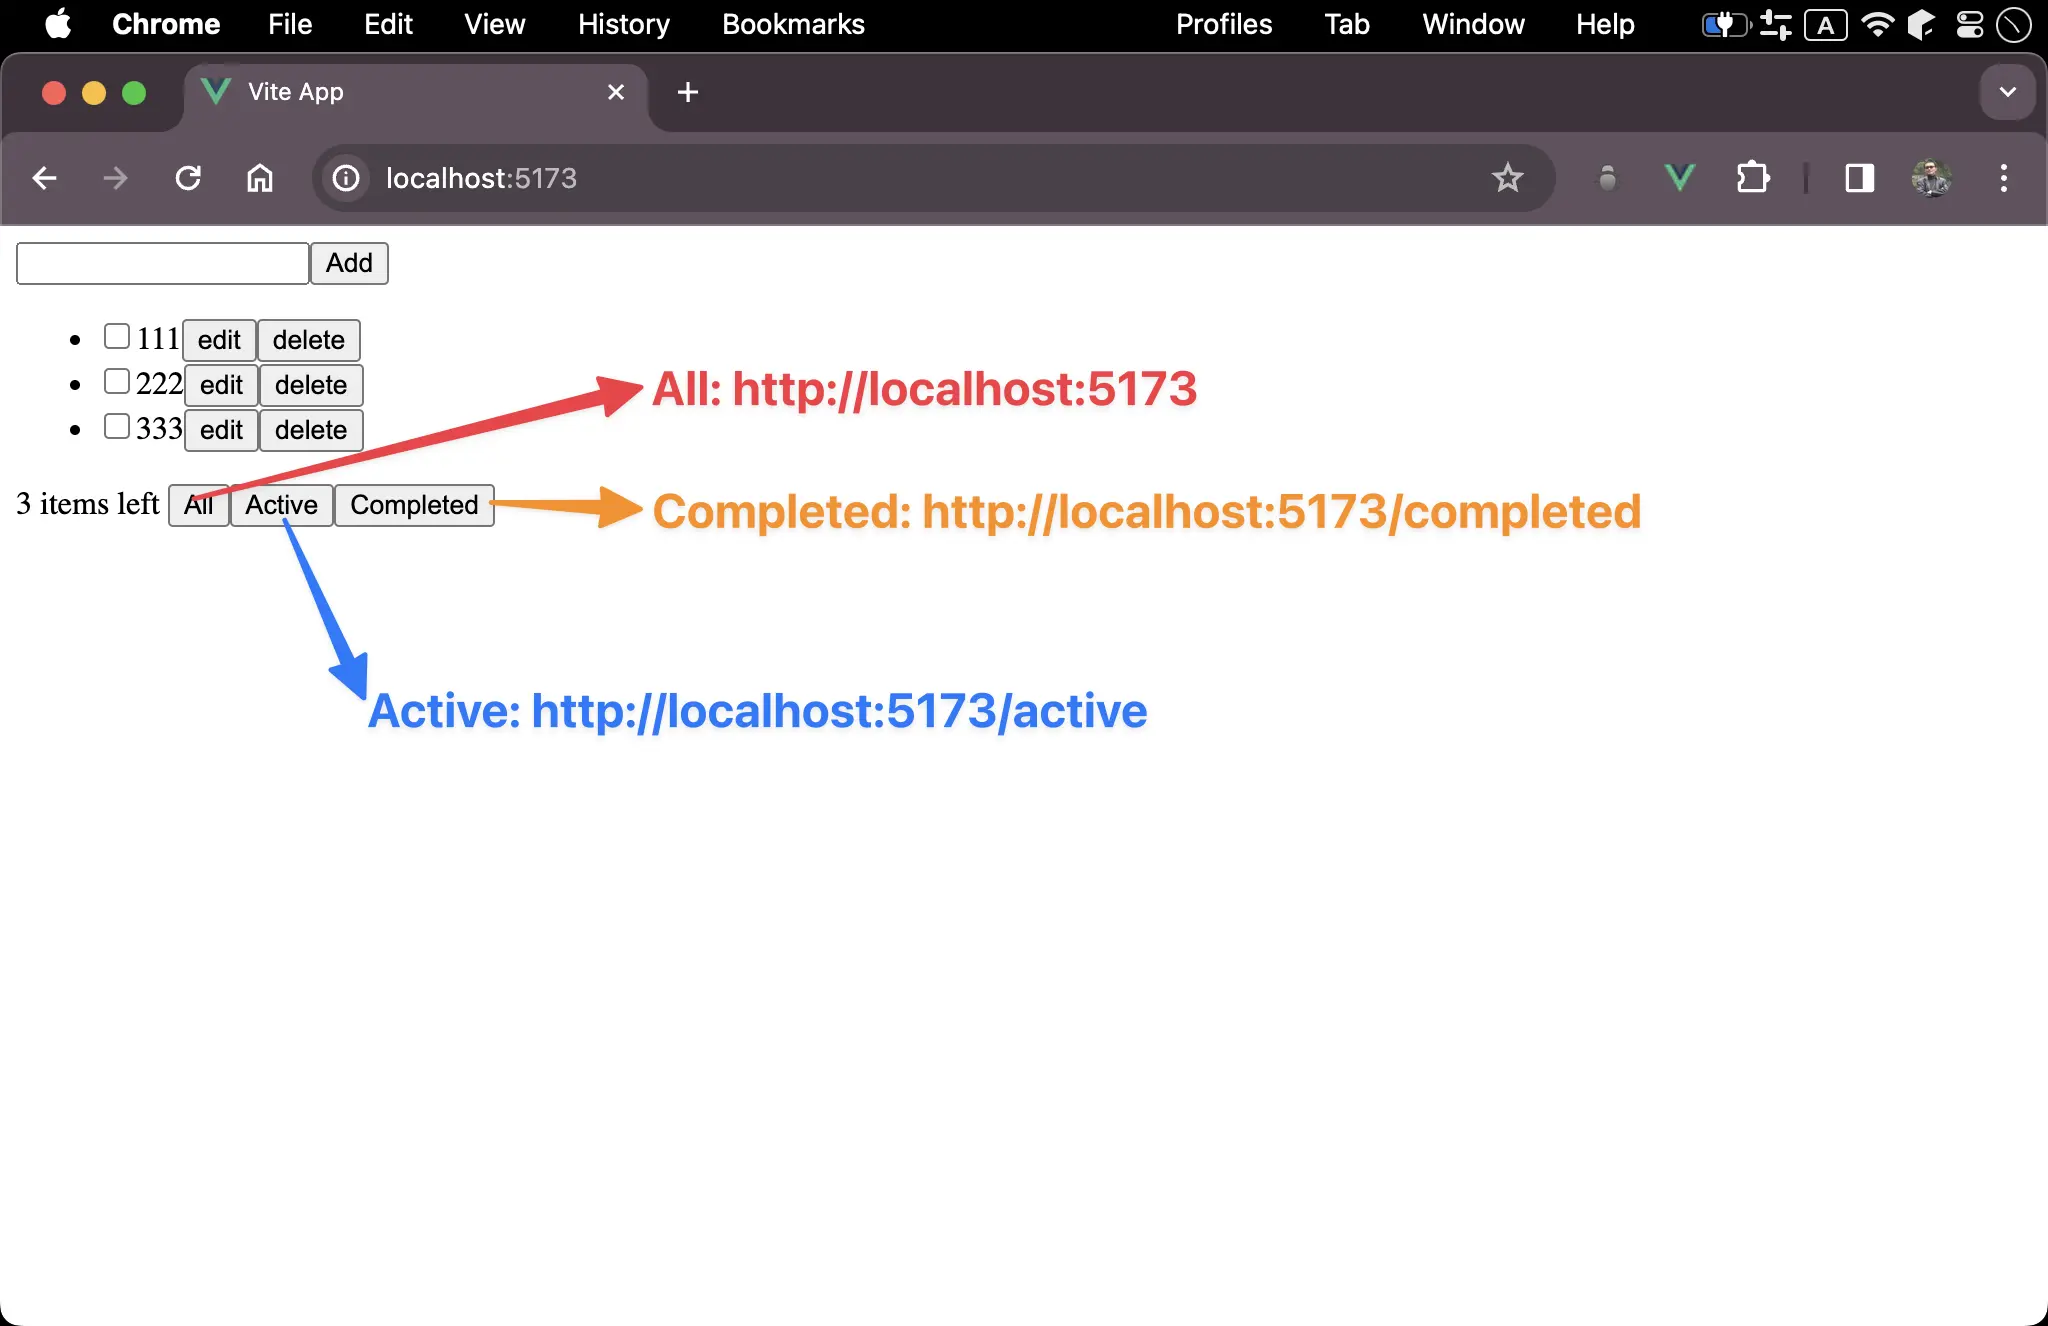Viewport: 2048px width, 1326px height.
Task: Edit the 222 todo item
Action: [221, 385]
